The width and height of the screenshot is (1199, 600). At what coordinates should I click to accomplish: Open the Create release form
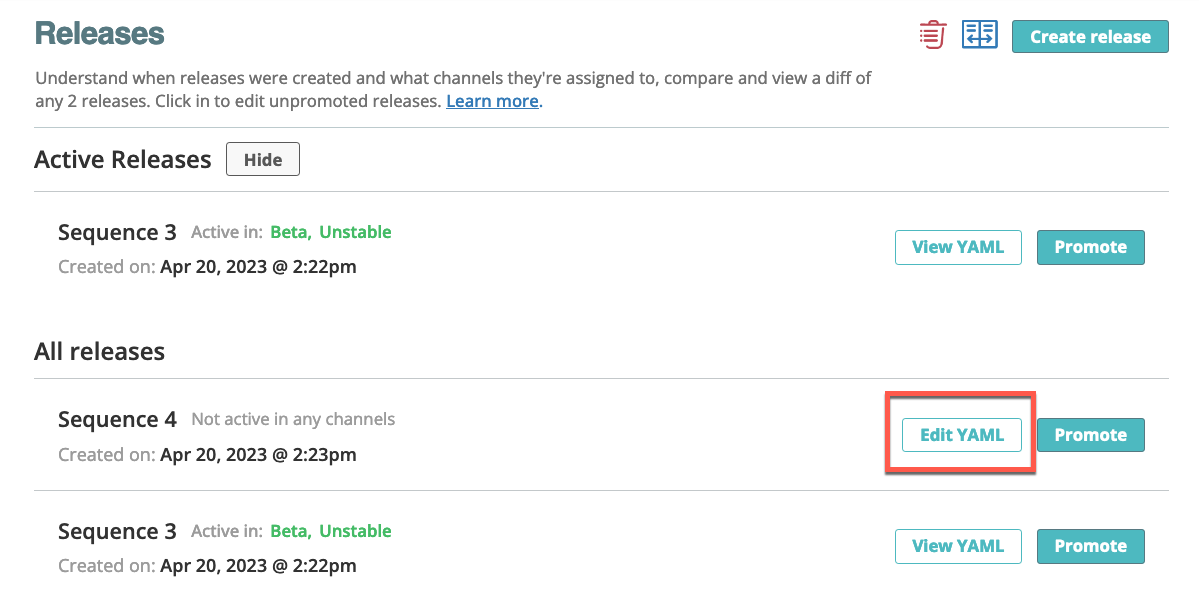point(1090,36)
